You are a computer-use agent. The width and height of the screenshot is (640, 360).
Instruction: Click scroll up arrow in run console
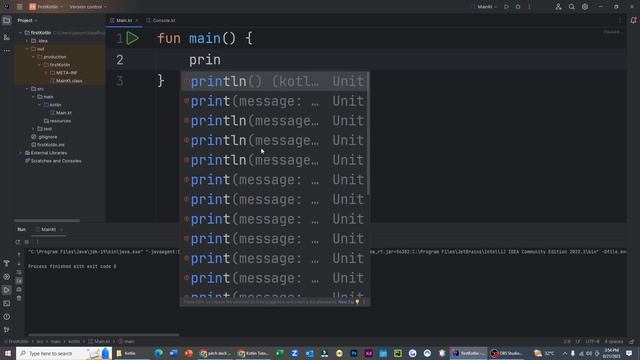(19, 255)
